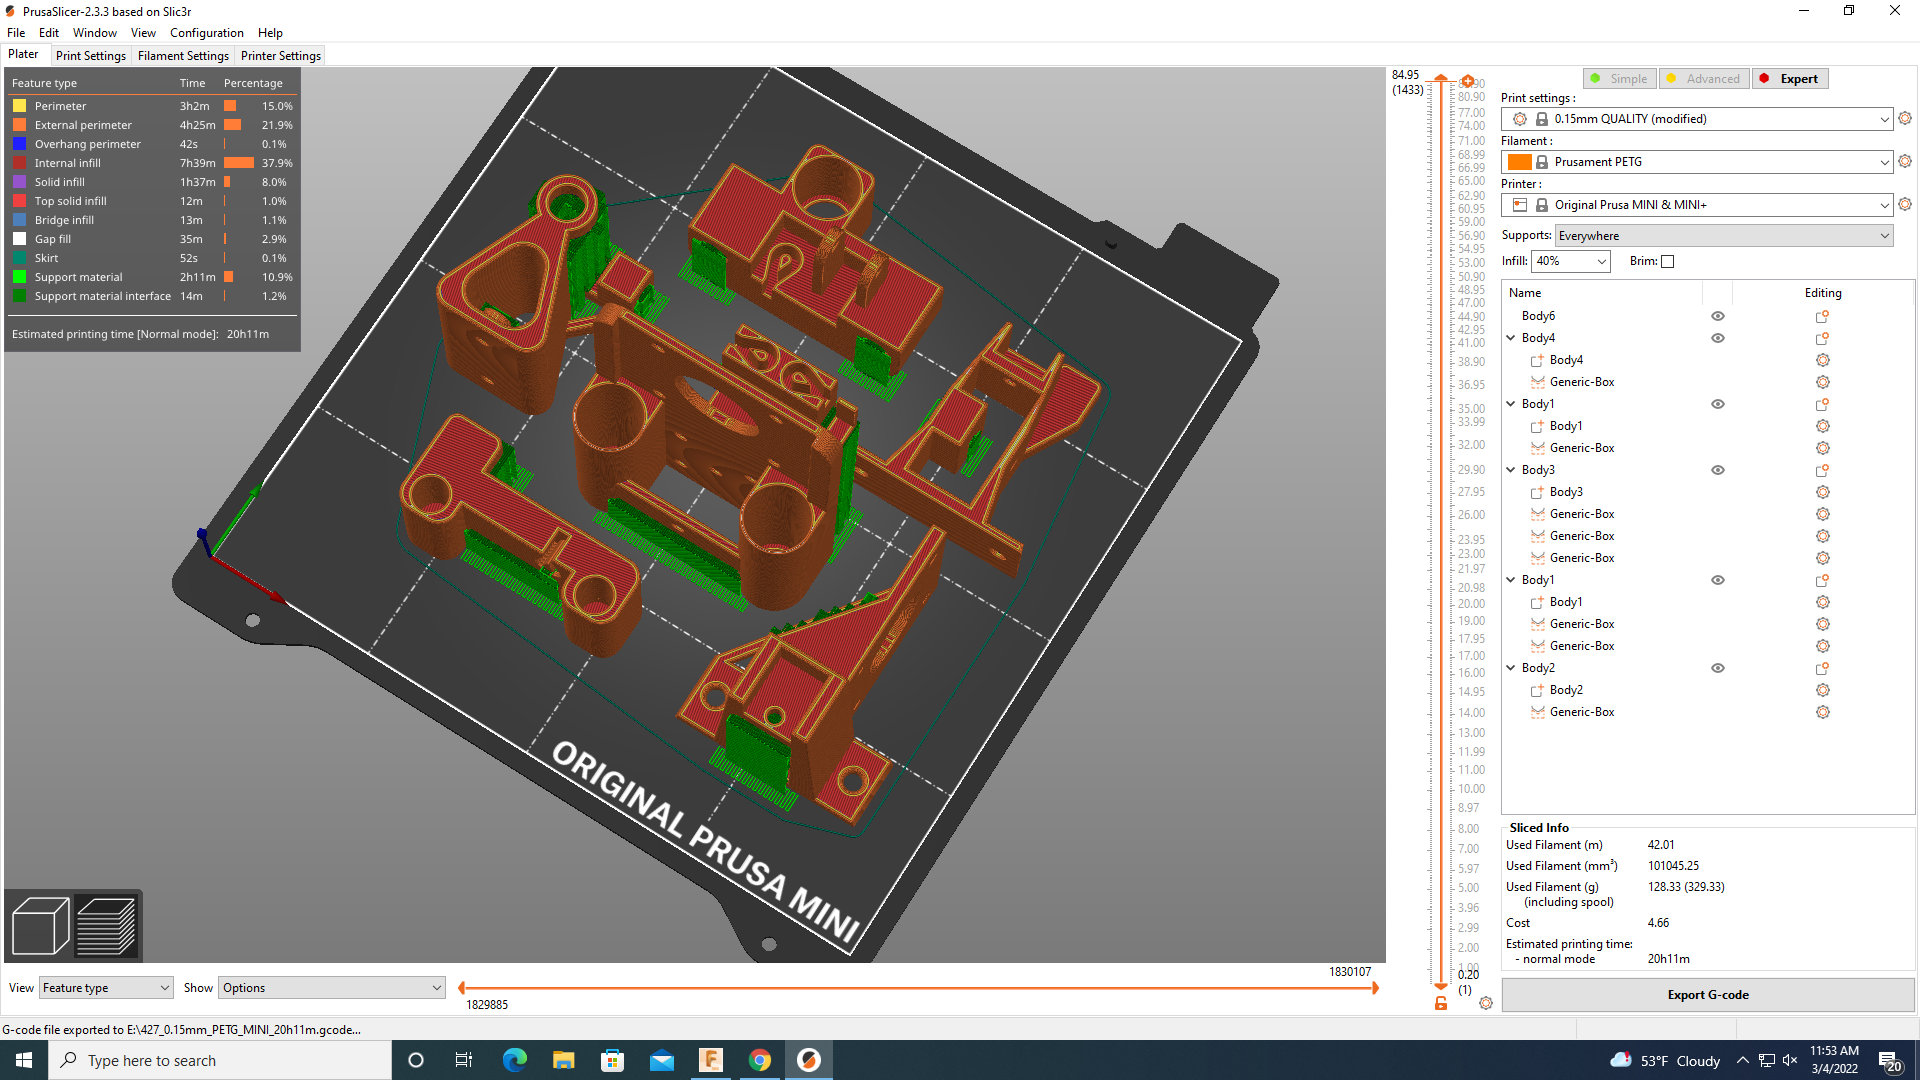Click the Export G-code button

[x=1707, y=994]
